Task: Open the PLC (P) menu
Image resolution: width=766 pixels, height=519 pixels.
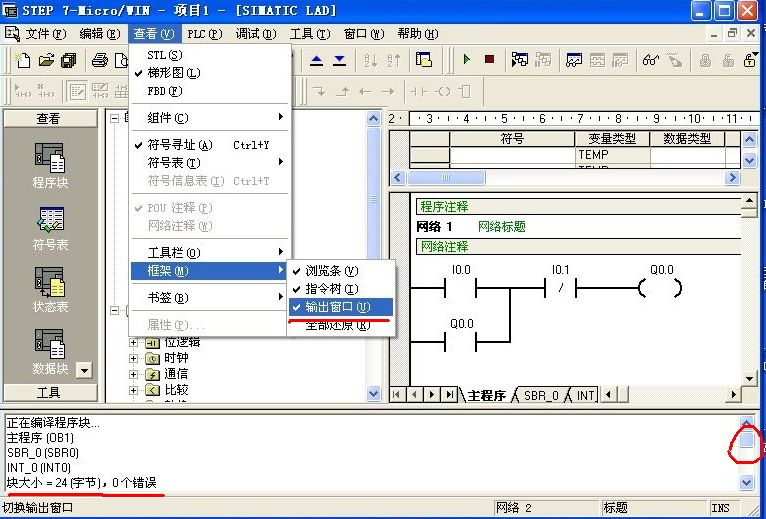Action: point(205,34)
